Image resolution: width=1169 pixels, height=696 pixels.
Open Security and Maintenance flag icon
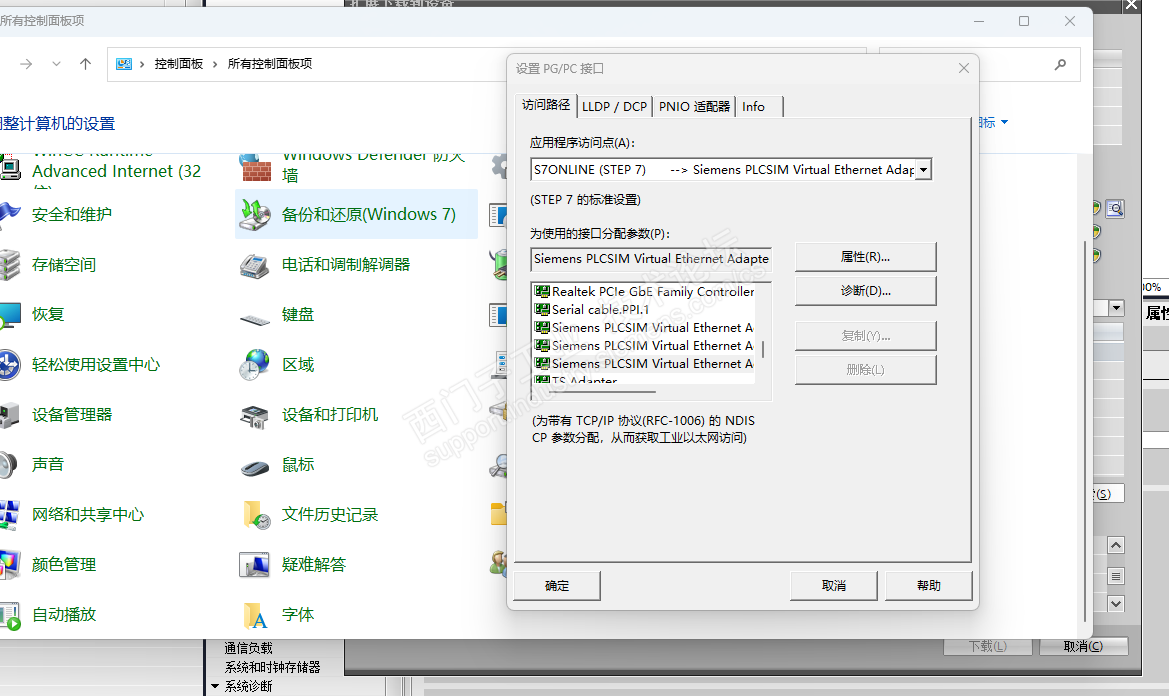pyautogui.click(x=10, y=215)
